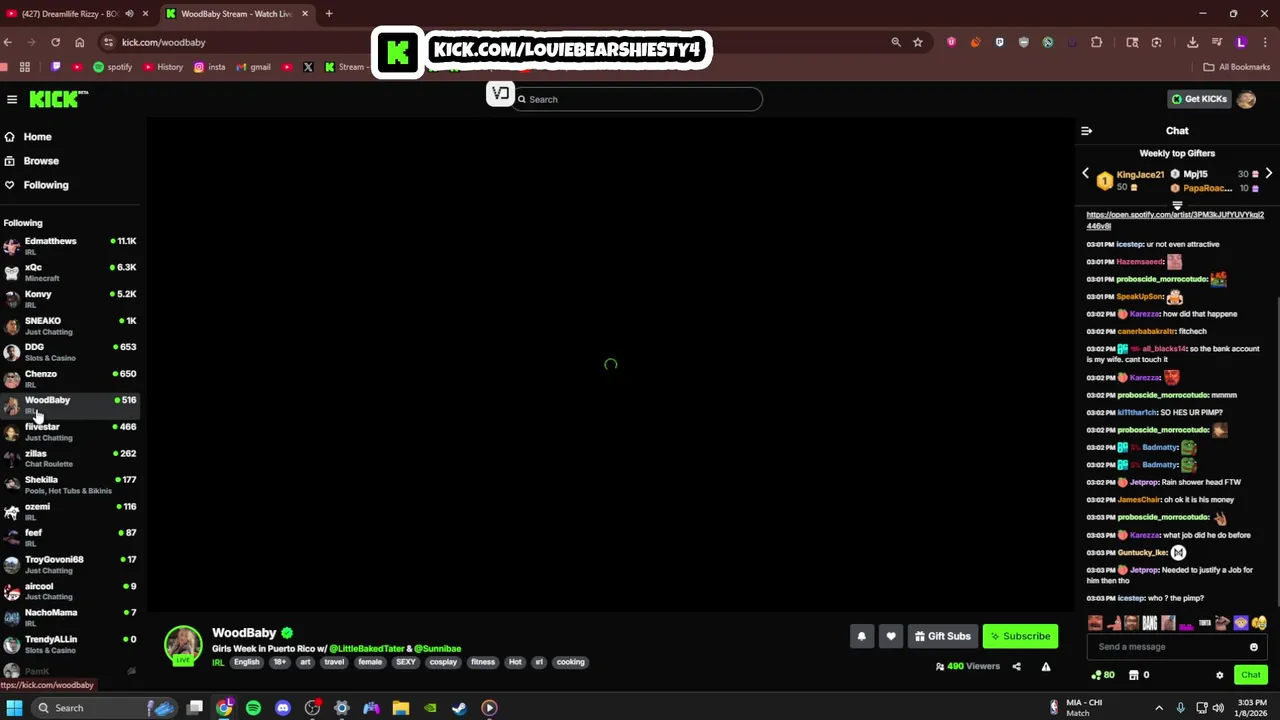Send message with the green Chat button
The image size is (1280, 720).
1251,675
